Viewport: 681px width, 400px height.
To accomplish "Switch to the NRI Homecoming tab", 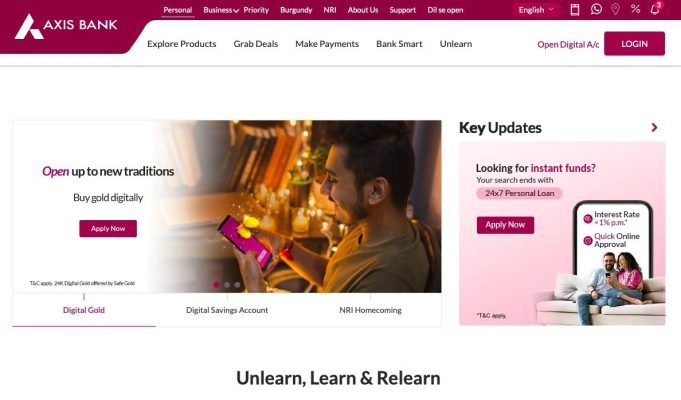I will click(x=370, y=310).
